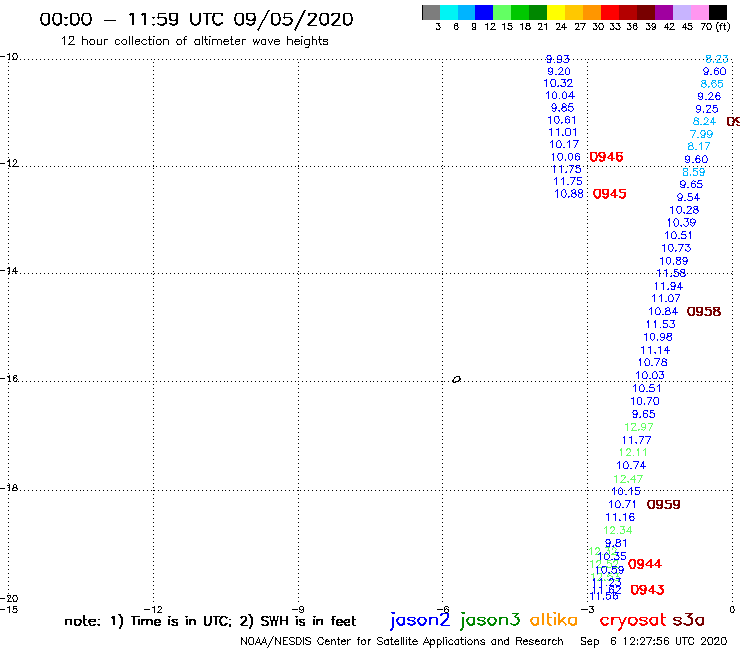Image resolution: width=740 pixels, height=650 pixels.
Task: Click the wave height value 10.39
Action: click(681, 223)
